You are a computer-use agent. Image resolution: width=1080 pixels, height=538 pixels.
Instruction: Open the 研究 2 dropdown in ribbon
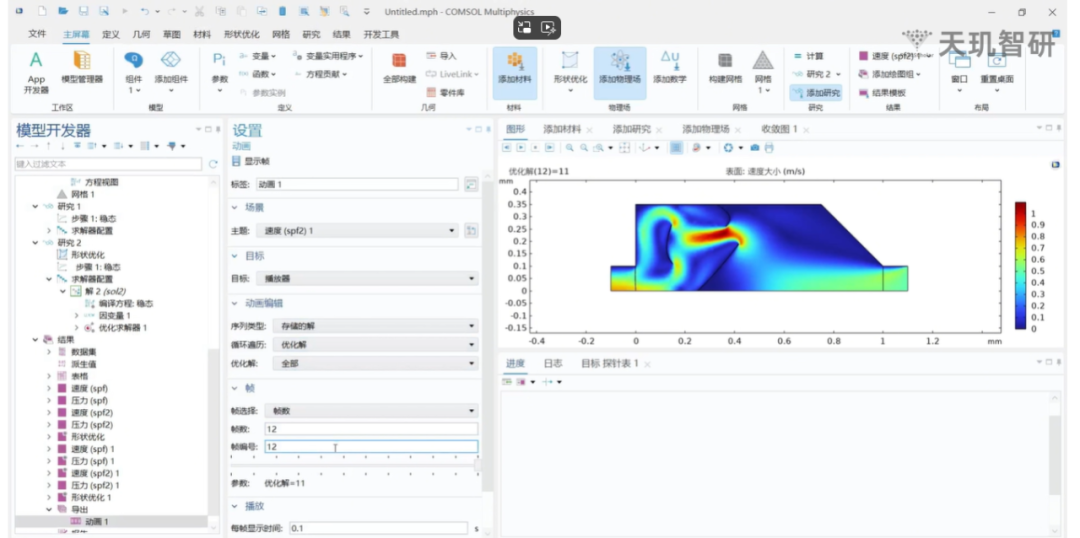click(x=817, y=74)
